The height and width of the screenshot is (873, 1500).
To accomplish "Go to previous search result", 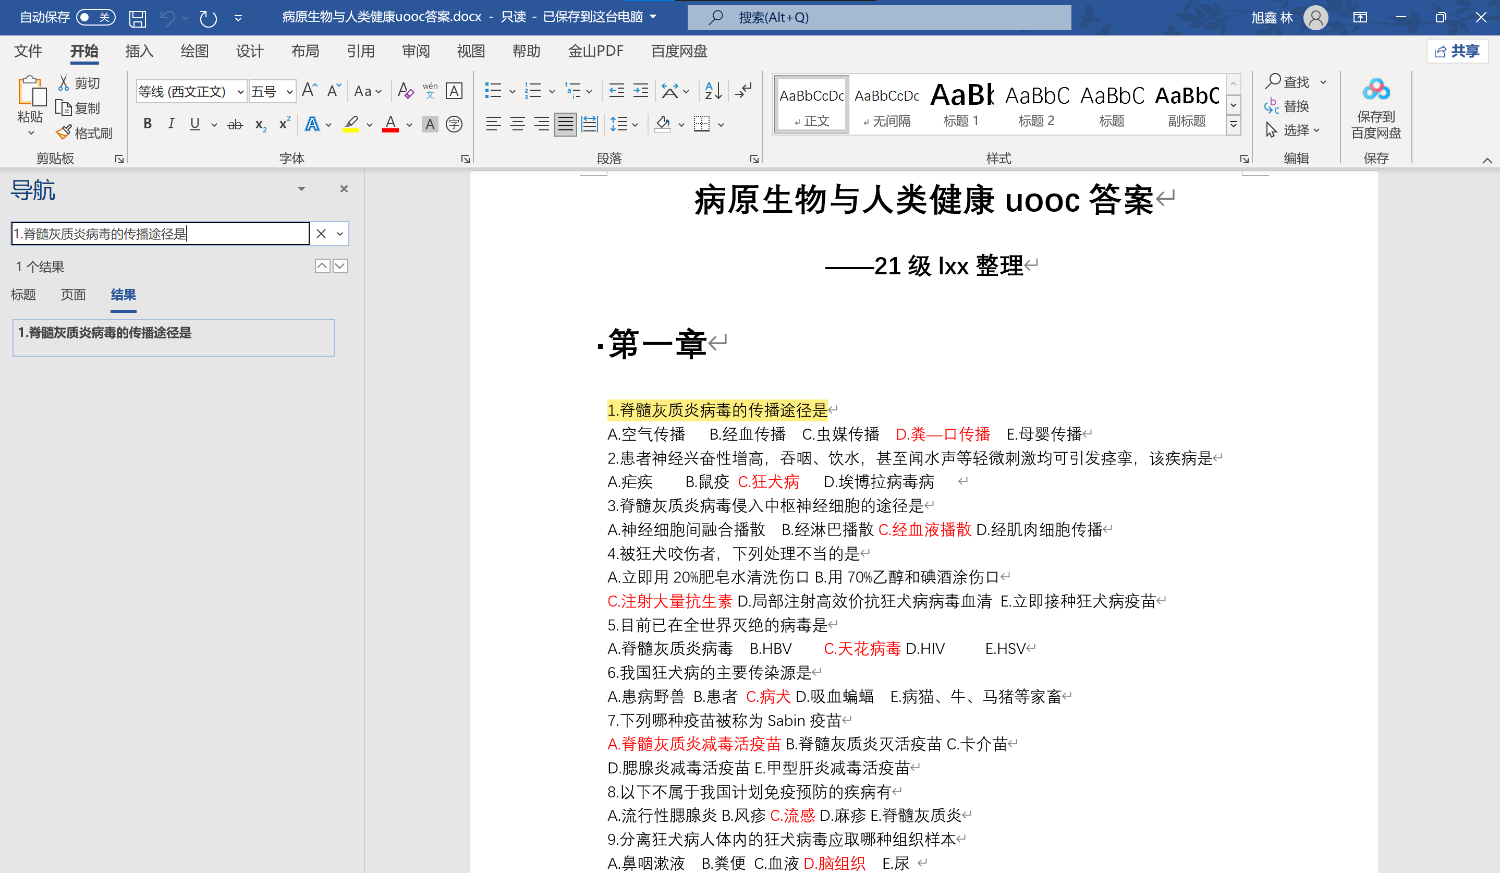I will [x=322, y=266].
